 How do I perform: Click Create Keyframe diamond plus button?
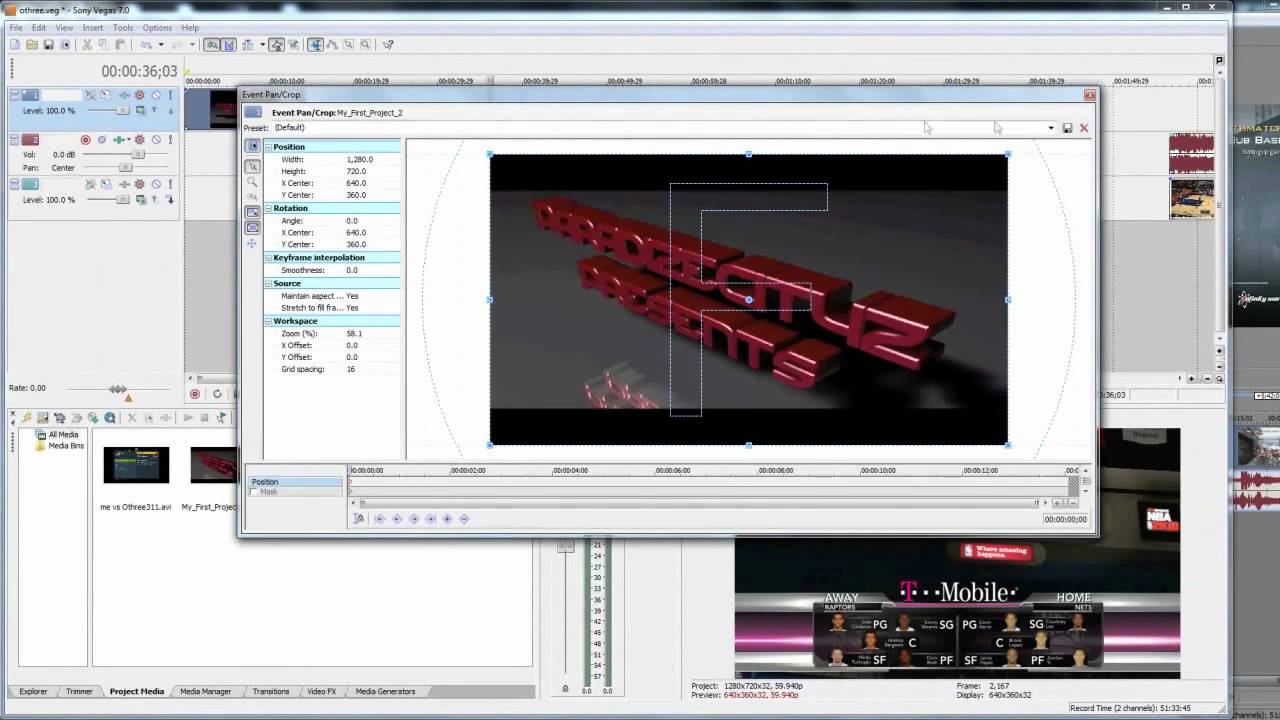coord(447,518)
